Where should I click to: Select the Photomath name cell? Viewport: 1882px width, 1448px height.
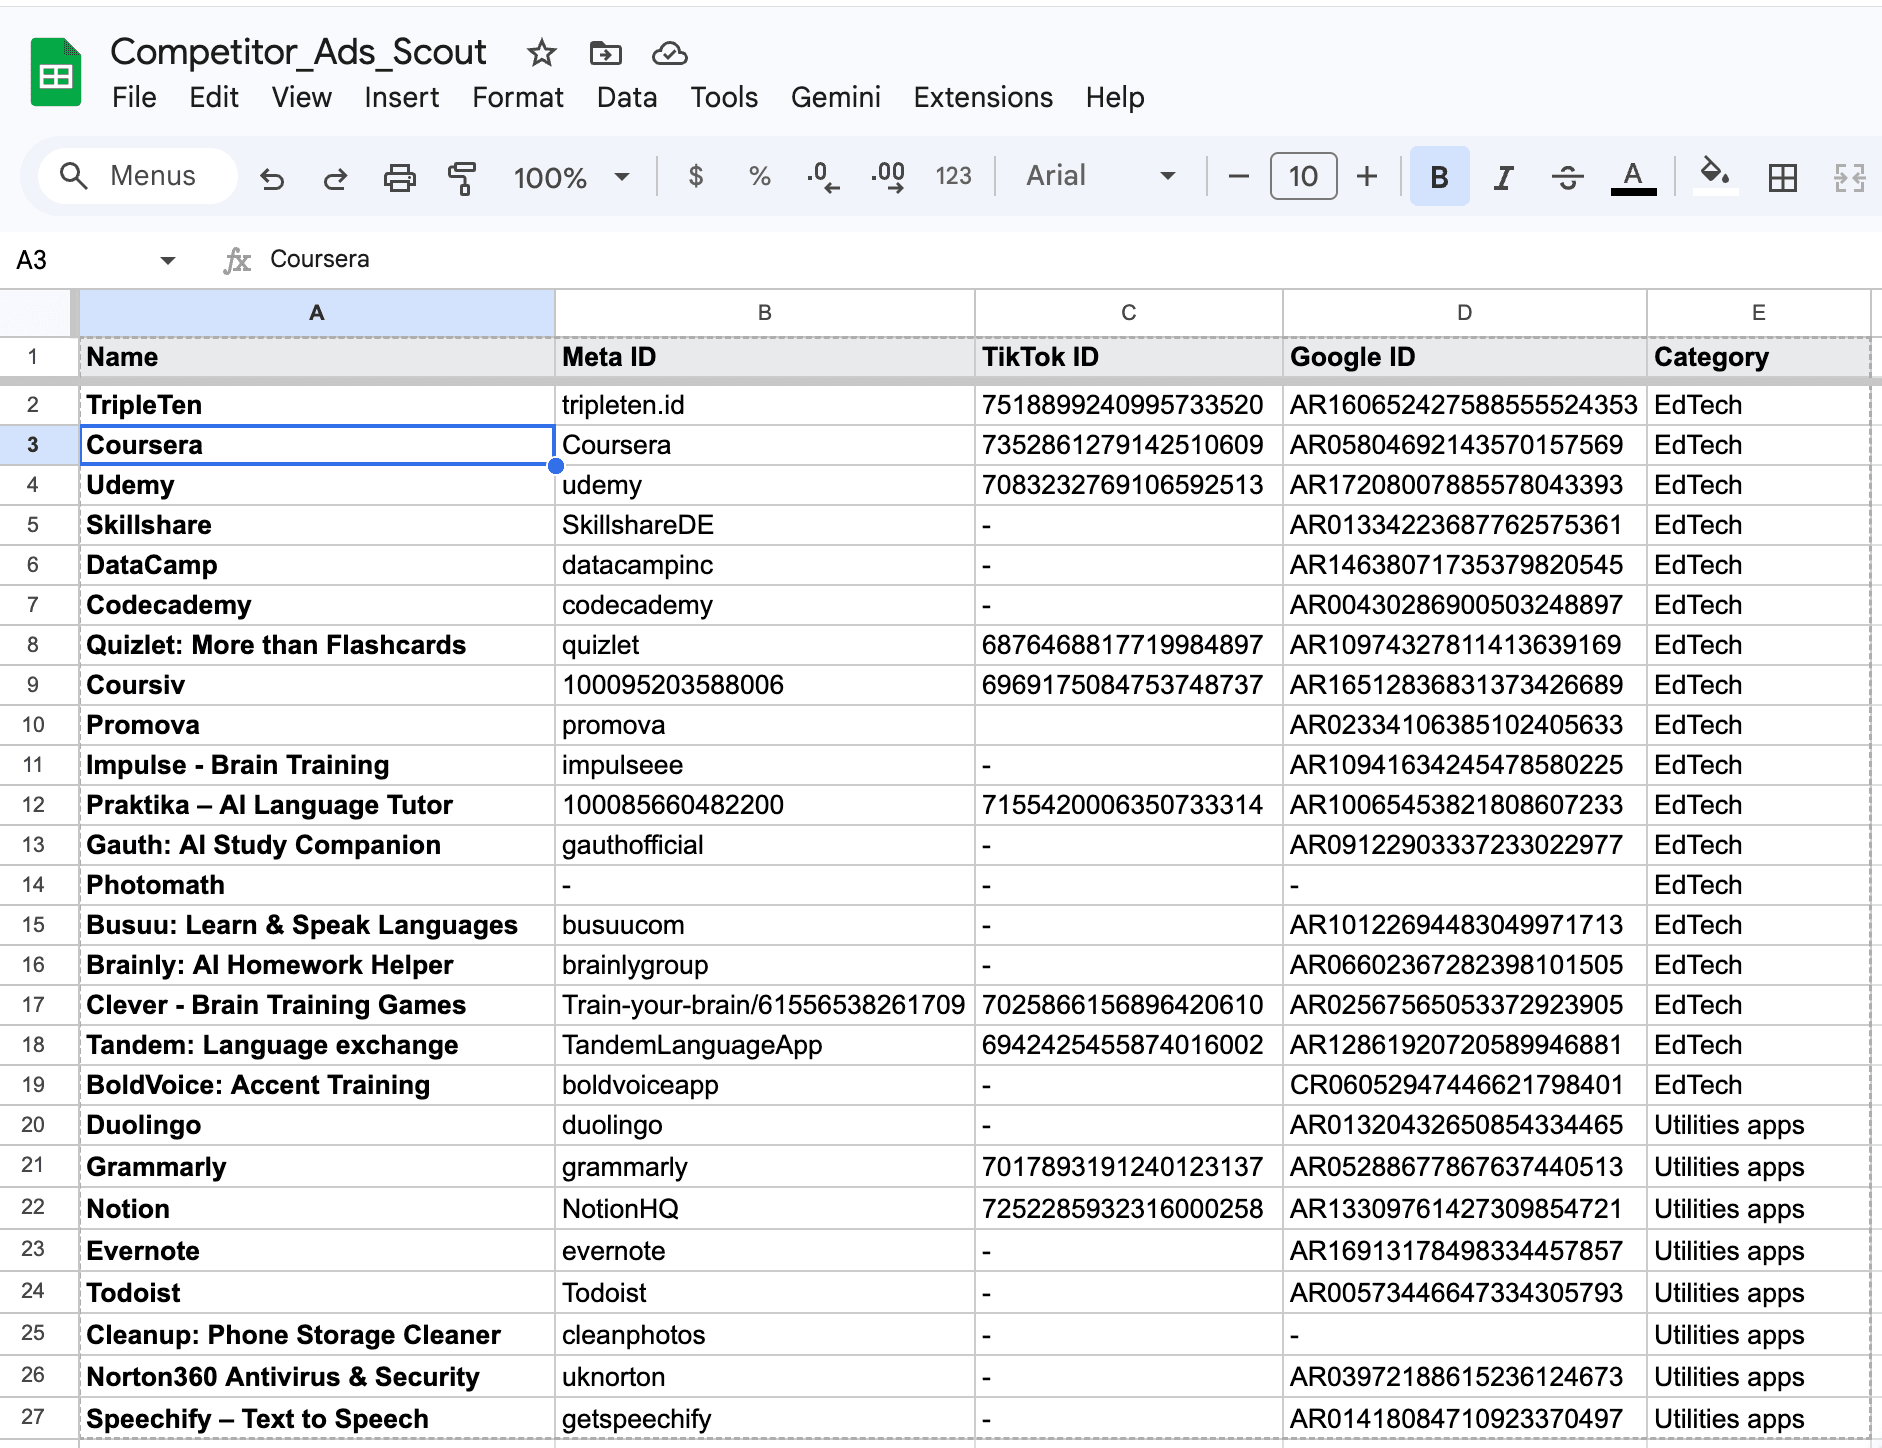[317, 885]
